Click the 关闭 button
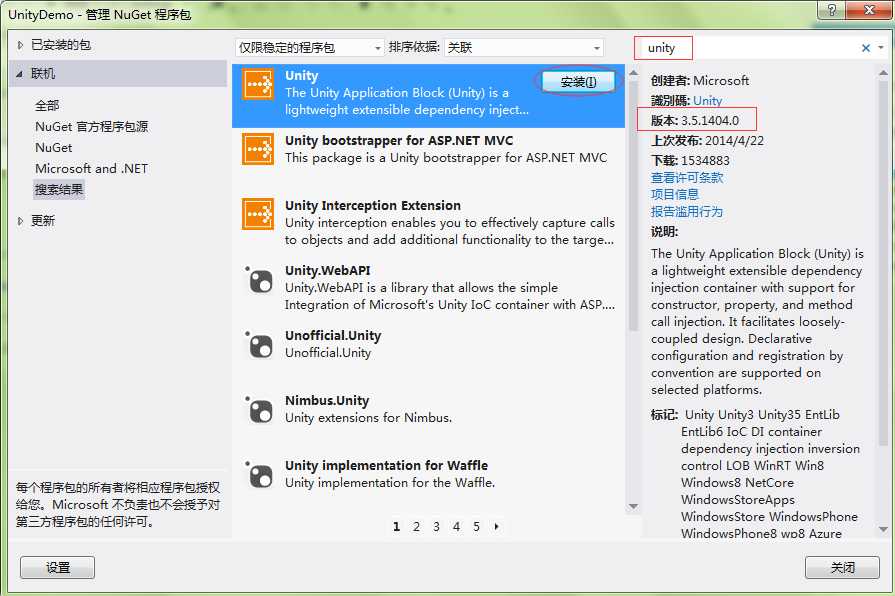Image resolution: width=895 pixels, height=596 pixels. [842, 567]
